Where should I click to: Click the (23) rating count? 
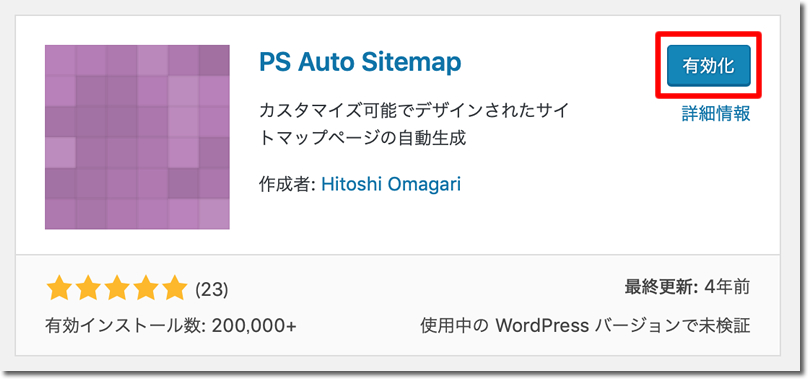click(x=211, y=289)
